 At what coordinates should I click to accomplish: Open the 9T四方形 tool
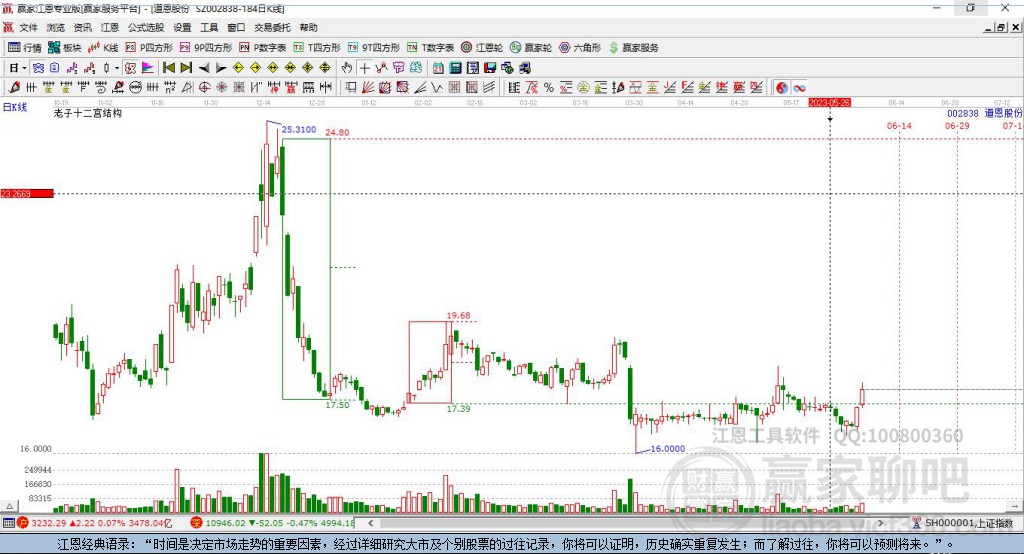coord(374,48)
